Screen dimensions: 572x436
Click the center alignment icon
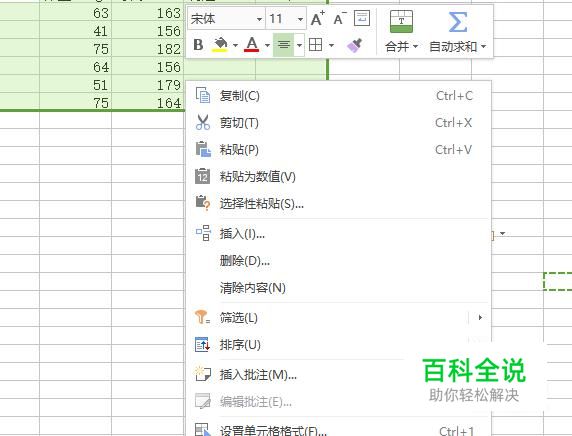[x=283, y=45]
